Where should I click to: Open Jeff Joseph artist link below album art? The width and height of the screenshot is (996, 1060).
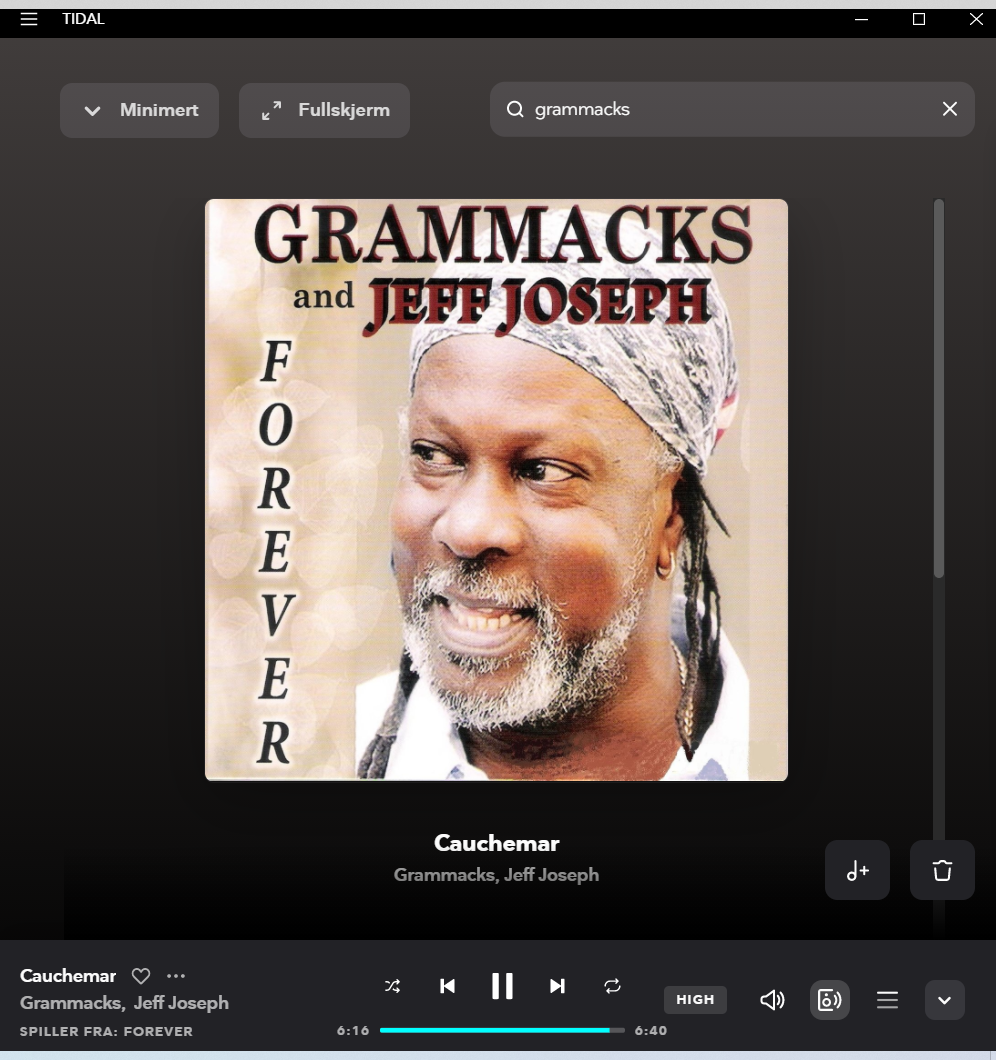tap(551, 875)
